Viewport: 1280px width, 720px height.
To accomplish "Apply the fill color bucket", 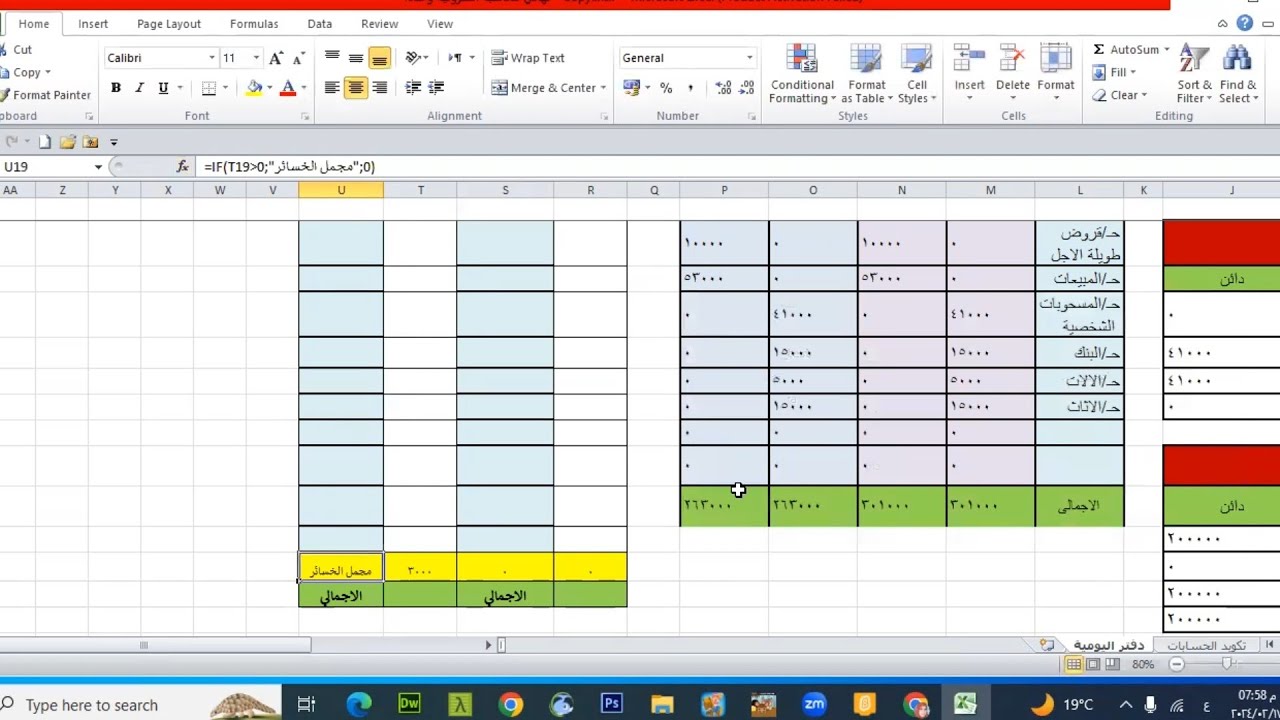I will pos(254,88).
